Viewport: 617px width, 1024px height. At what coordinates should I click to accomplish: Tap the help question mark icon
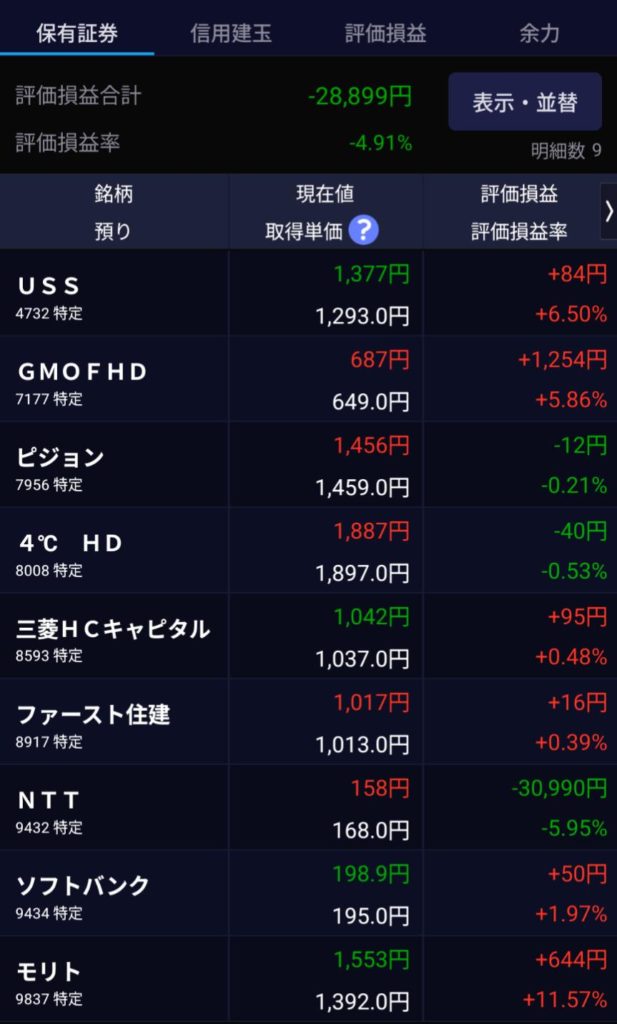(x=363, y=231)
